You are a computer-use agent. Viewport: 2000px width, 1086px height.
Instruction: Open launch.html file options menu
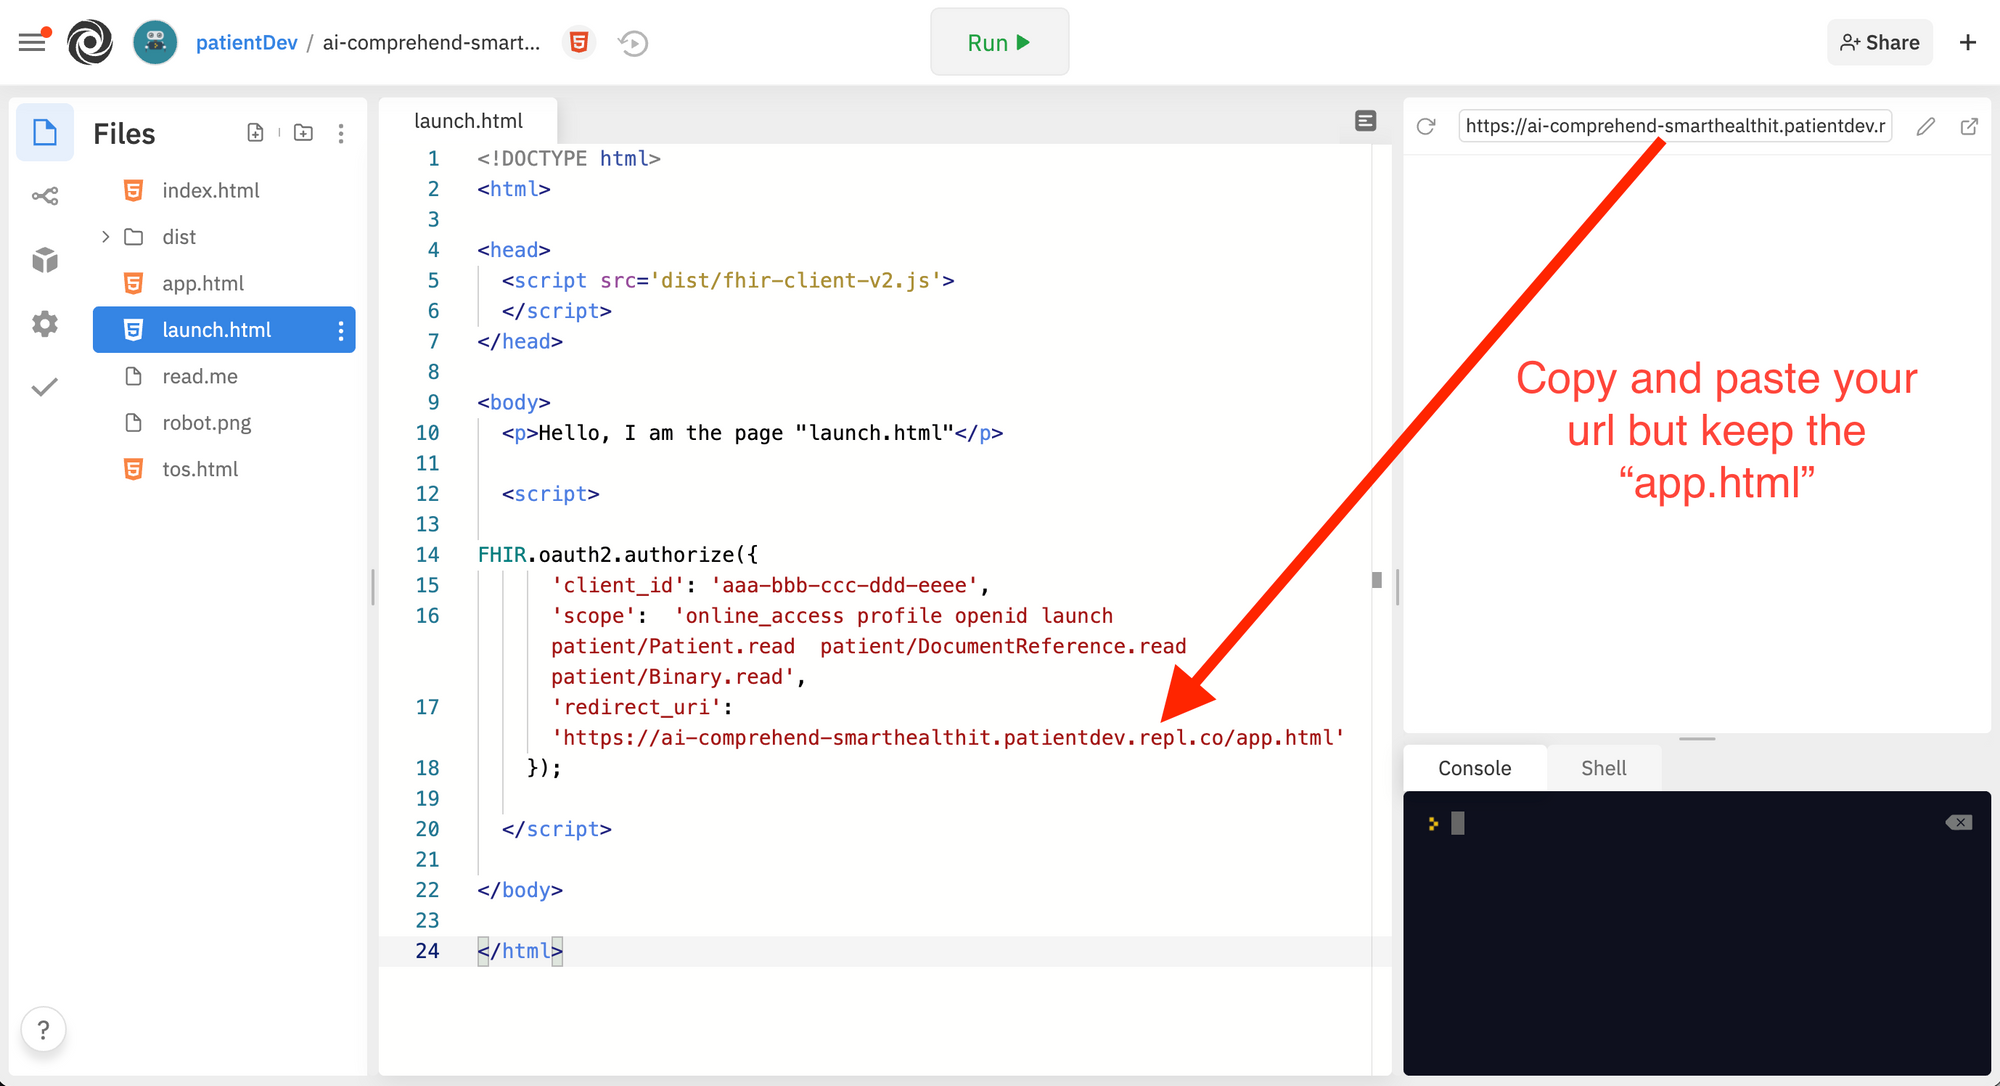341,330
